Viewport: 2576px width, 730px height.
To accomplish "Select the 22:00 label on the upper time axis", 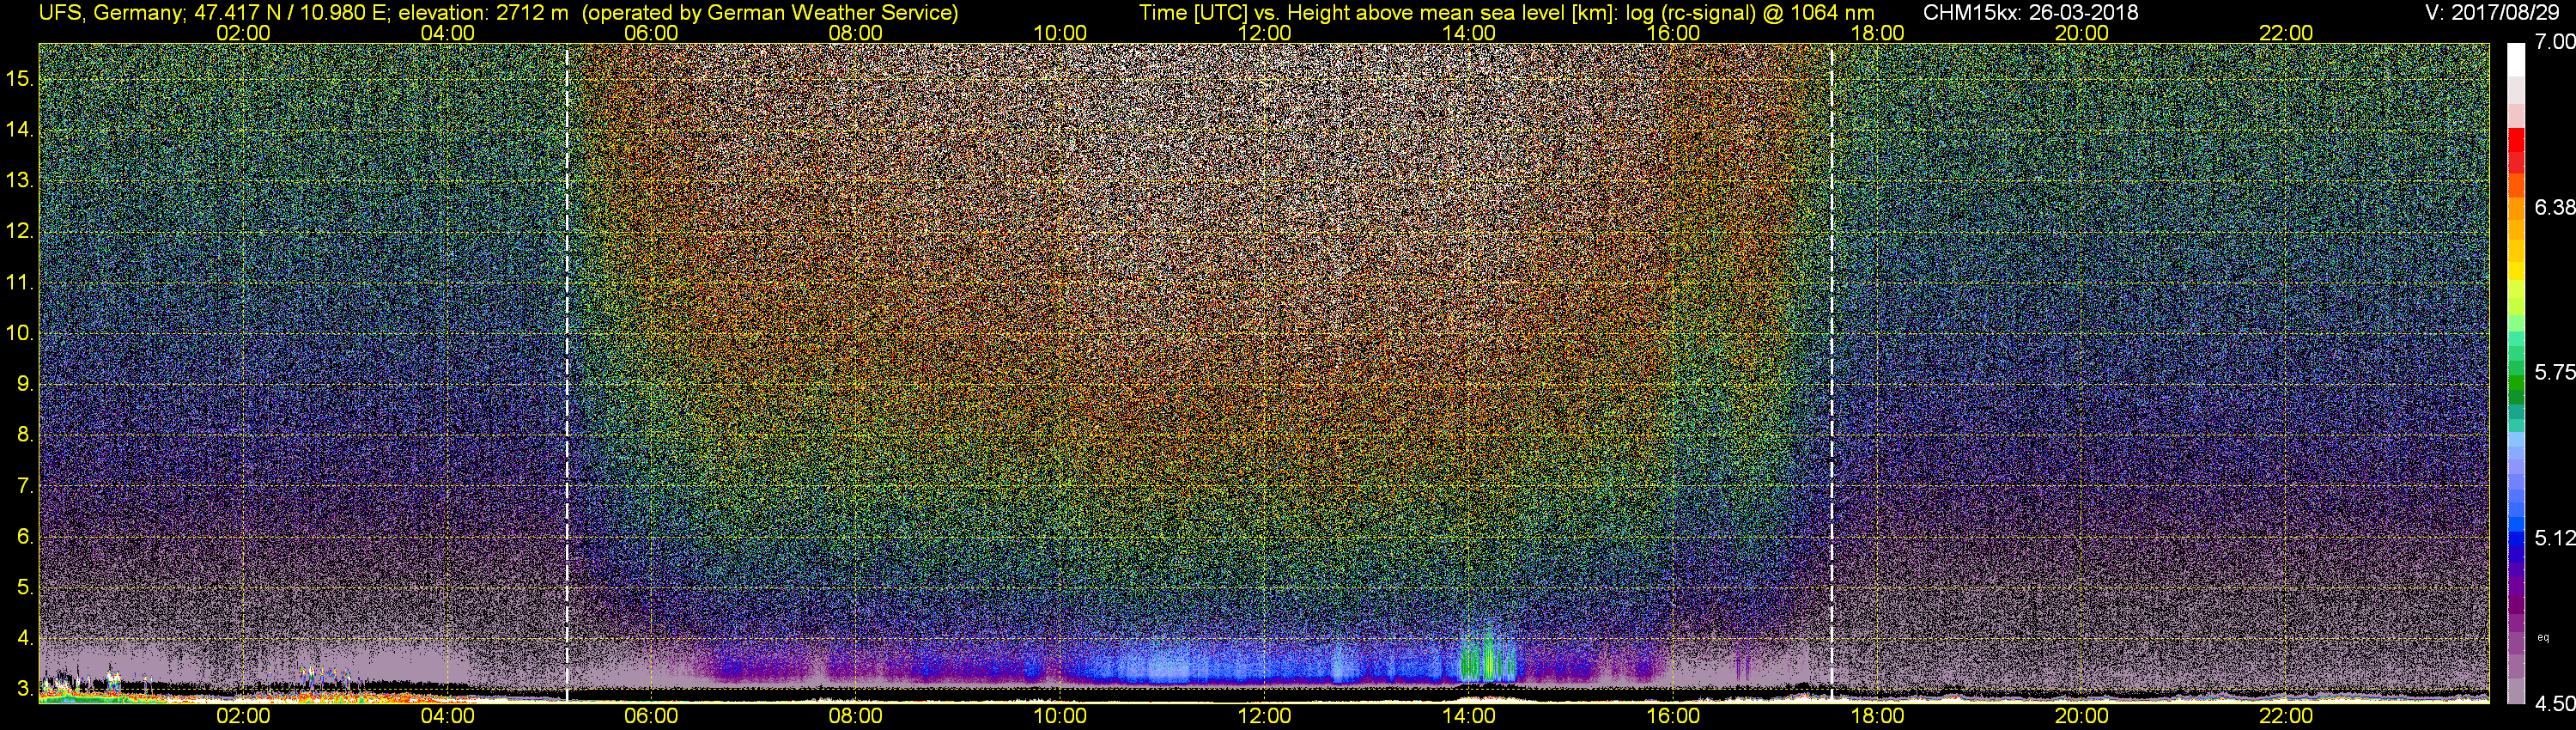I will (x=2286, y=33).
